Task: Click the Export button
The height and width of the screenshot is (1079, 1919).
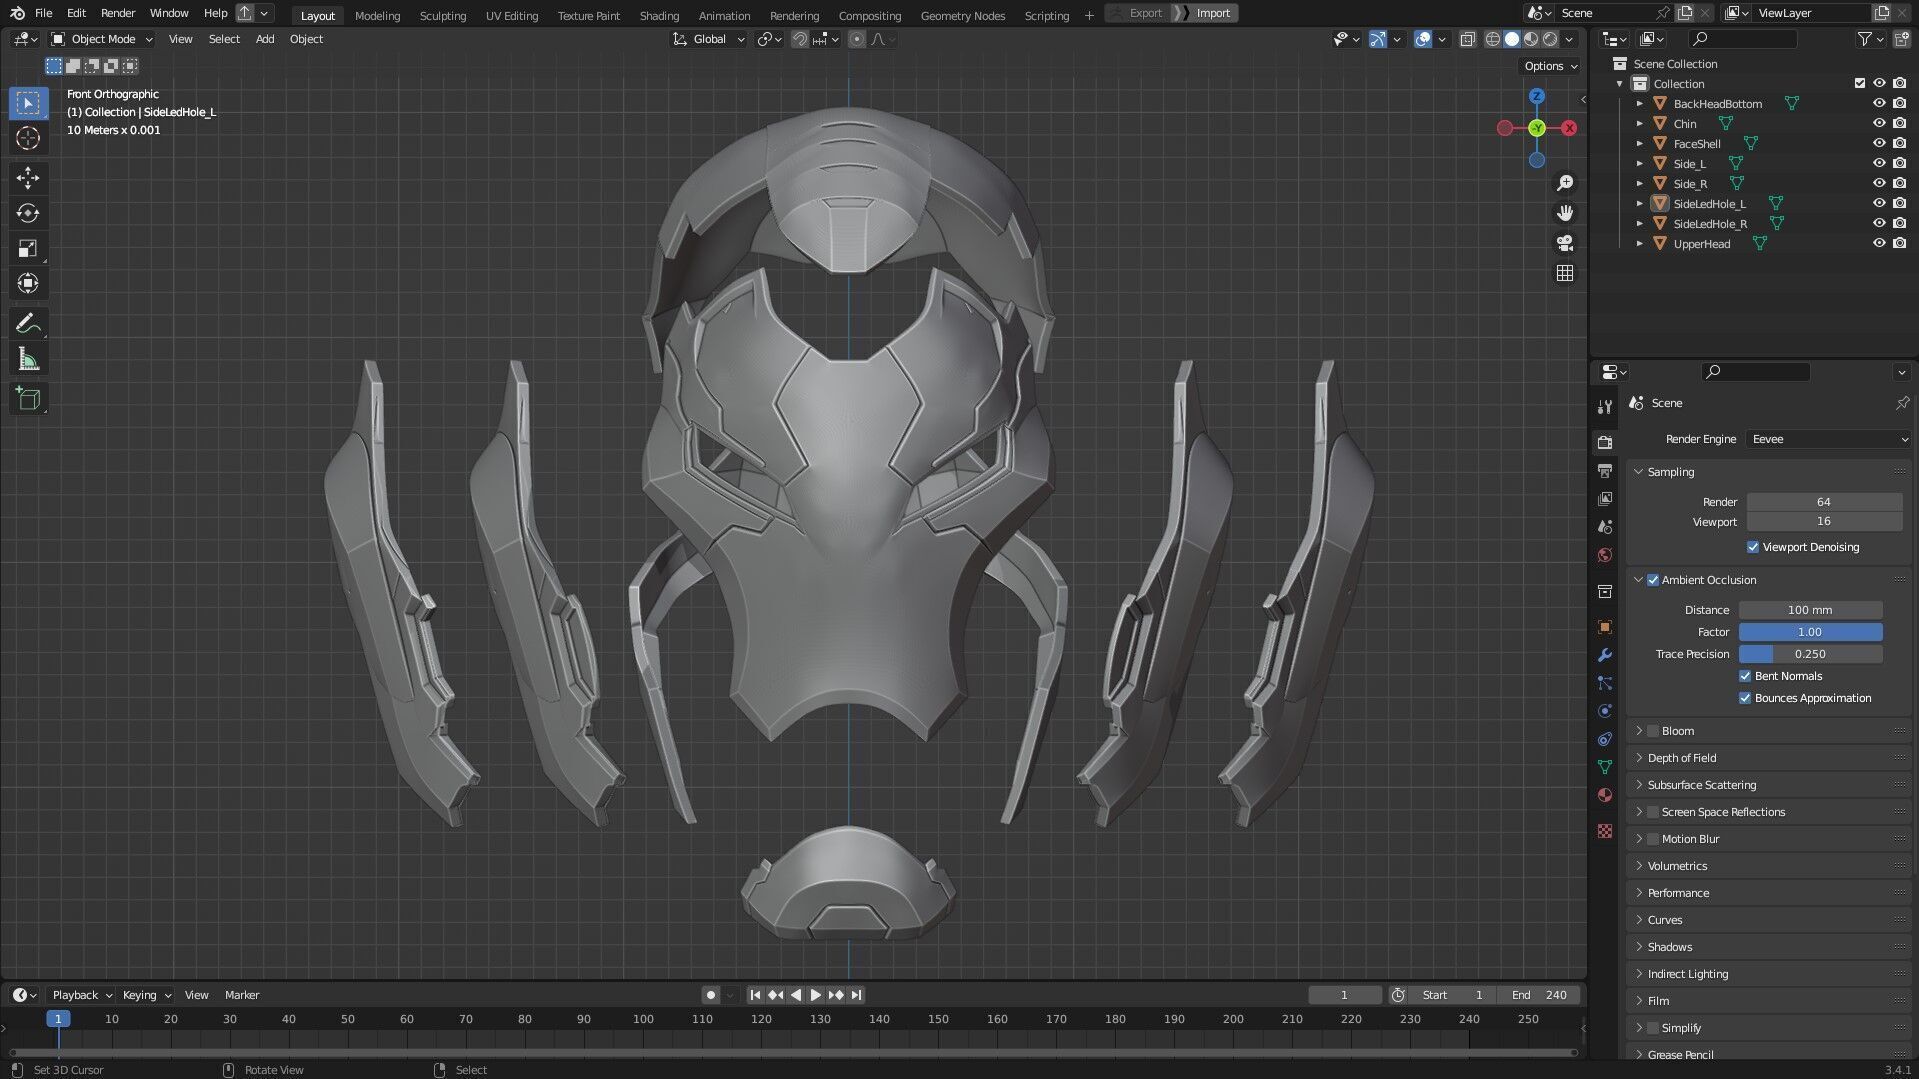Action: (x=1138, y=13)
